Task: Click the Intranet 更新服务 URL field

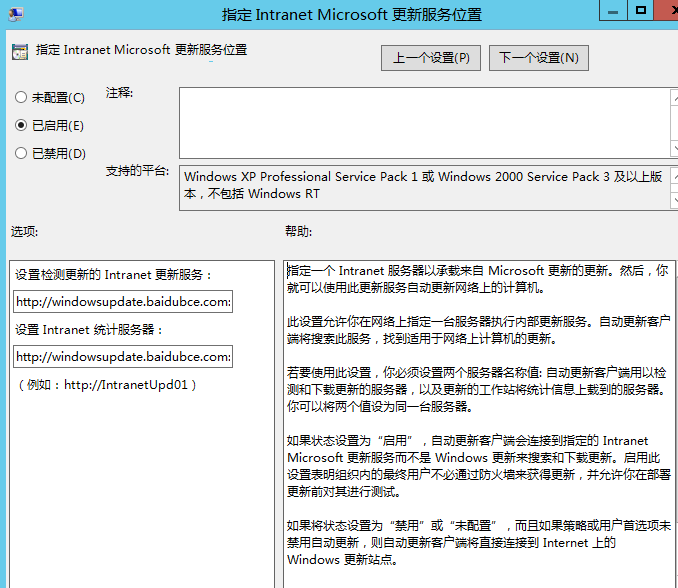Action: click(123, 301)
